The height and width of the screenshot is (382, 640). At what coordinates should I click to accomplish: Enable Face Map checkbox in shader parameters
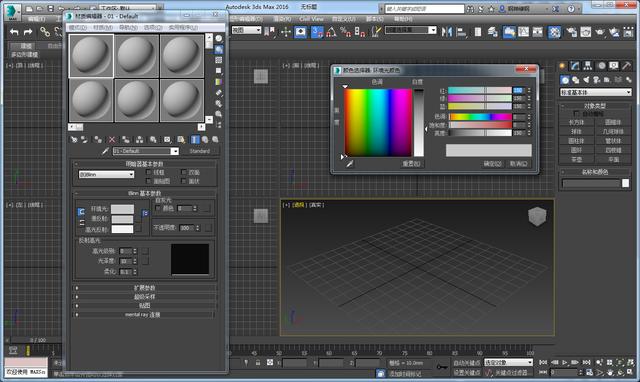(149, 181)
